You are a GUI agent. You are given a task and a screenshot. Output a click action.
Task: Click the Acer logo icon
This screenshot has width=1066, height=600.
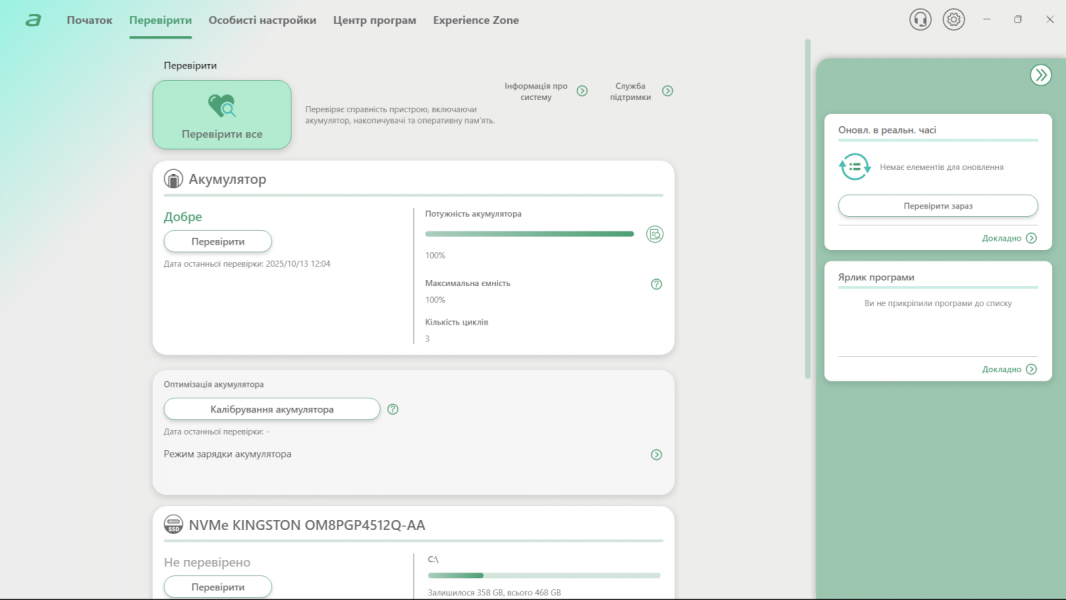(33, 20)
